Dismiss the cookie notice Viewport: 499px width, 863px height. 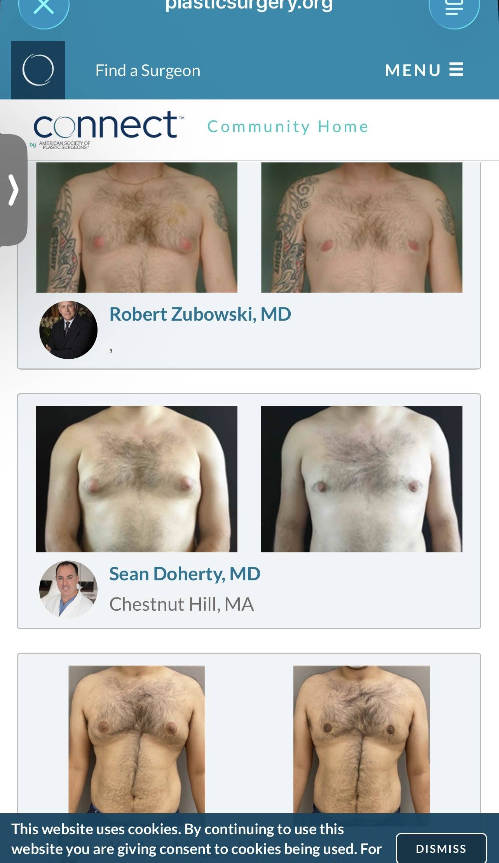[441, 849]
